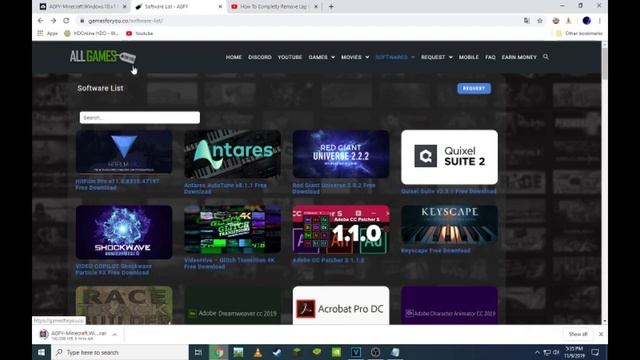
Task: Click the software Search input field
Action: coord(140,118)
